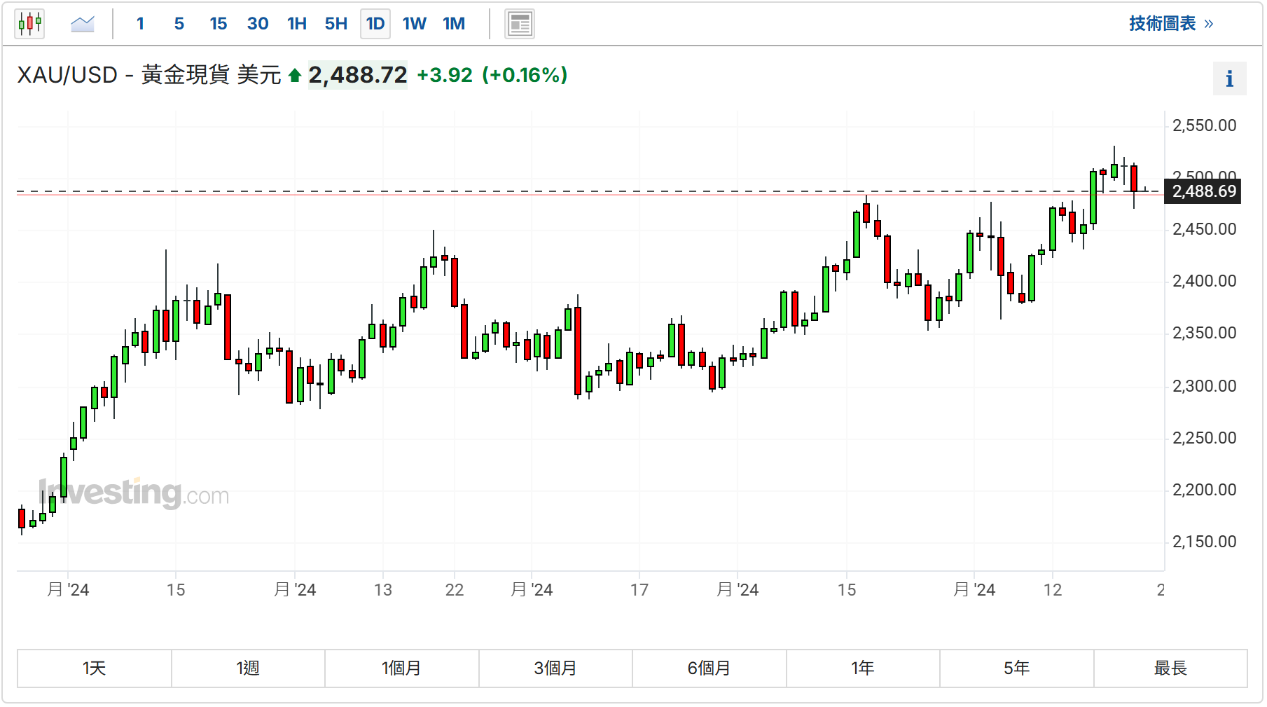This screenshot has width=1267, height=707.
Task: Select the 5-minute interval
Action: pos(179,23)
